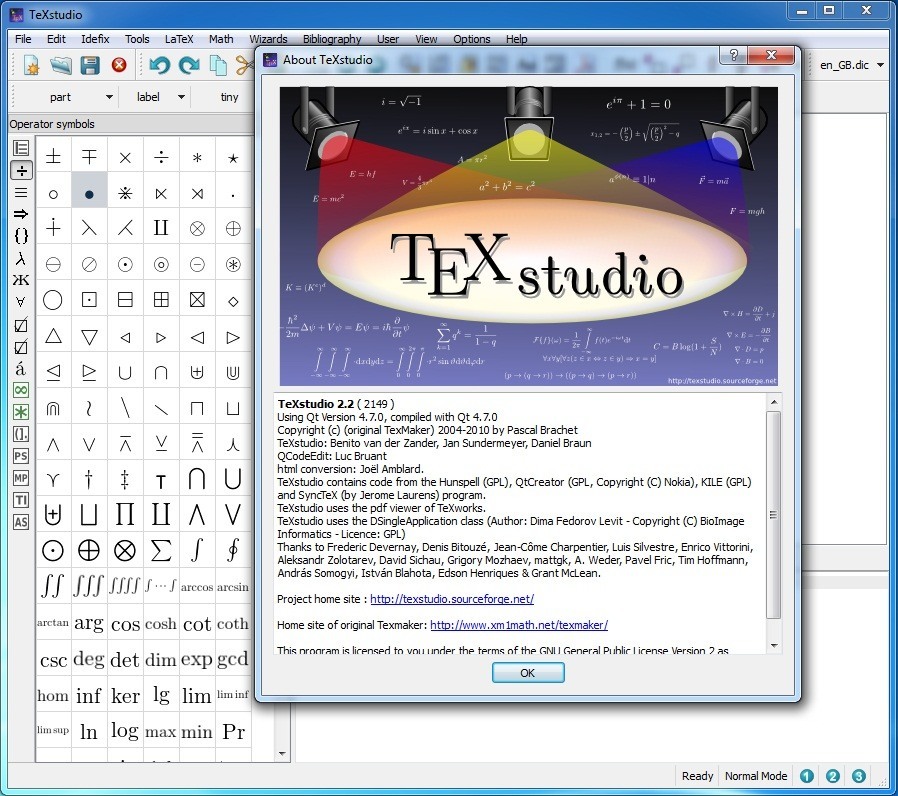Click the TeXstudio splash logo image

pyautogui.click(x=529, y=236)
